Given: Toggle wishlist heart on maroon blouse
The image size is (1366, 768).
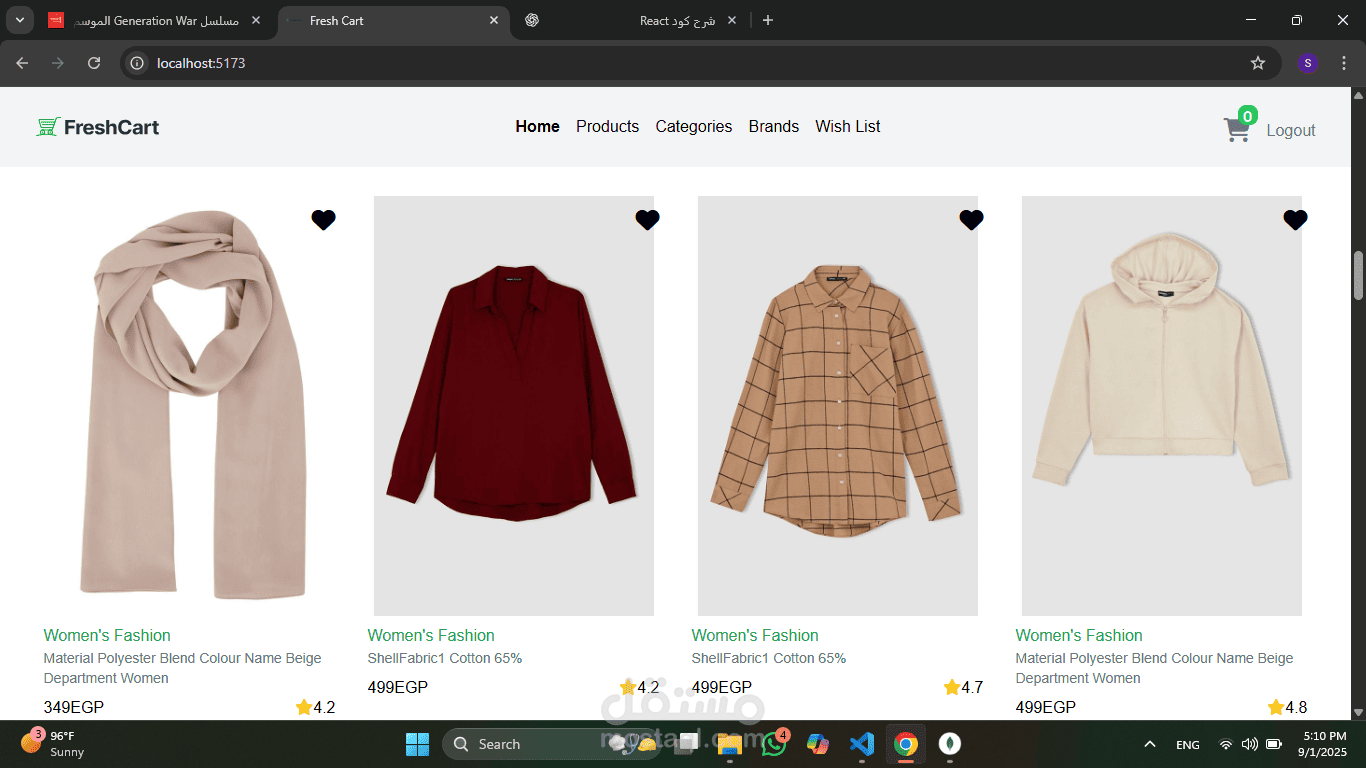Looking at the screenshot, I should [x=647, y=220].
